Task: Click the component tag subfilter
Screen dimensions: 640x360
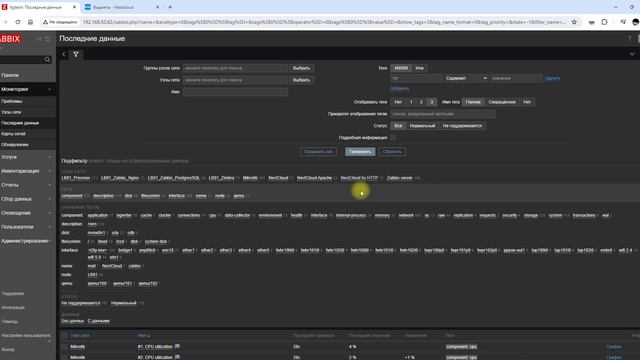Action: coord(72,196)
